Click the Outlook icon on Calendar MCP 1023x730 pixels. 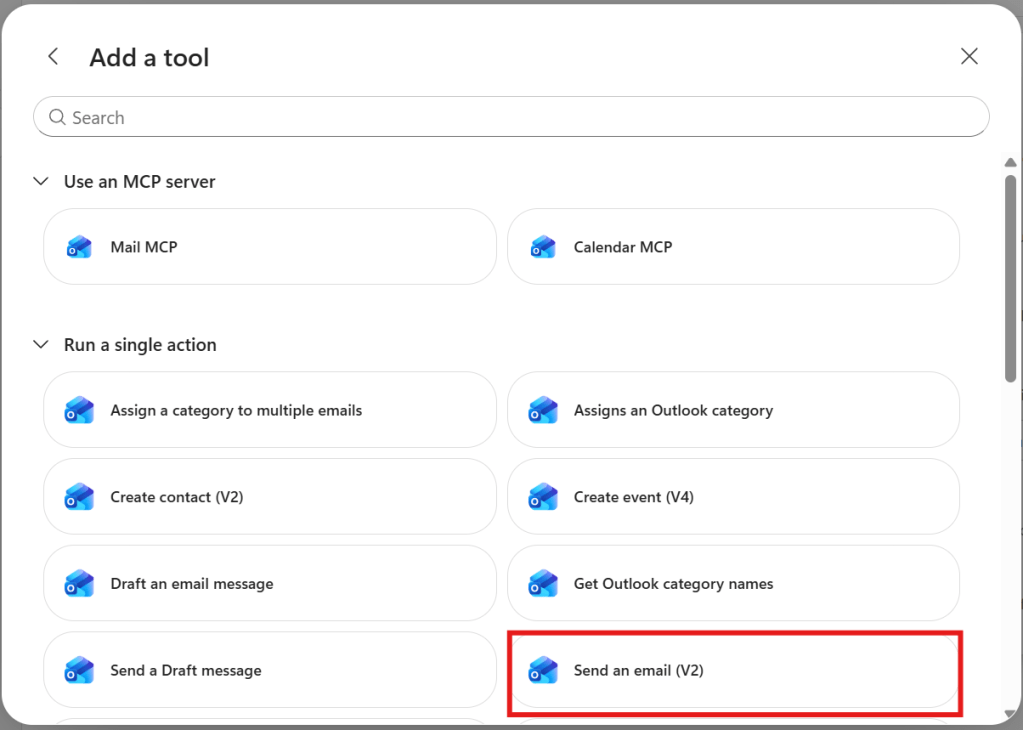[542, 247]
